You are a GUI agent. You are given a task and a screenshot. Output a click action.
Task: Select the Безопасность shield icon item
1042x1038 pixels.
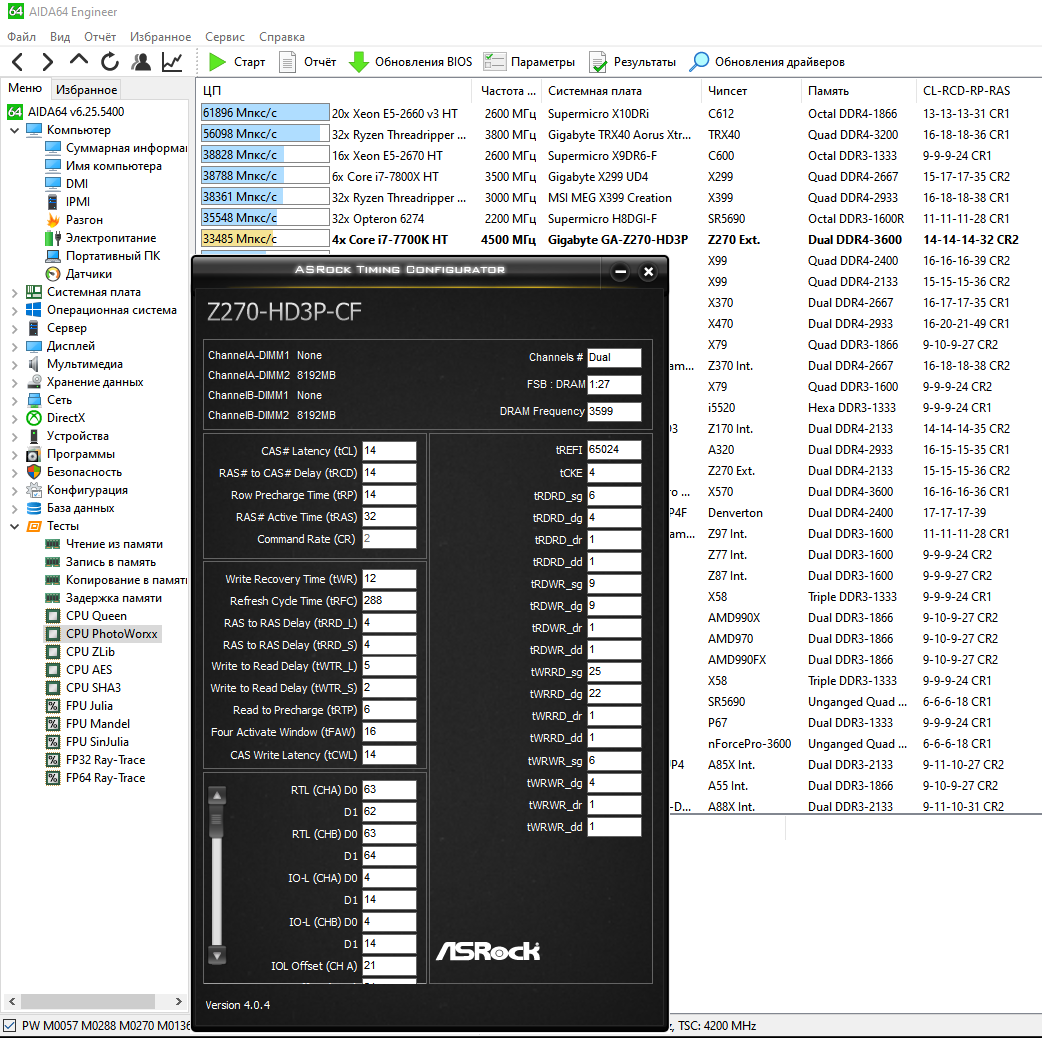[74, 472]
